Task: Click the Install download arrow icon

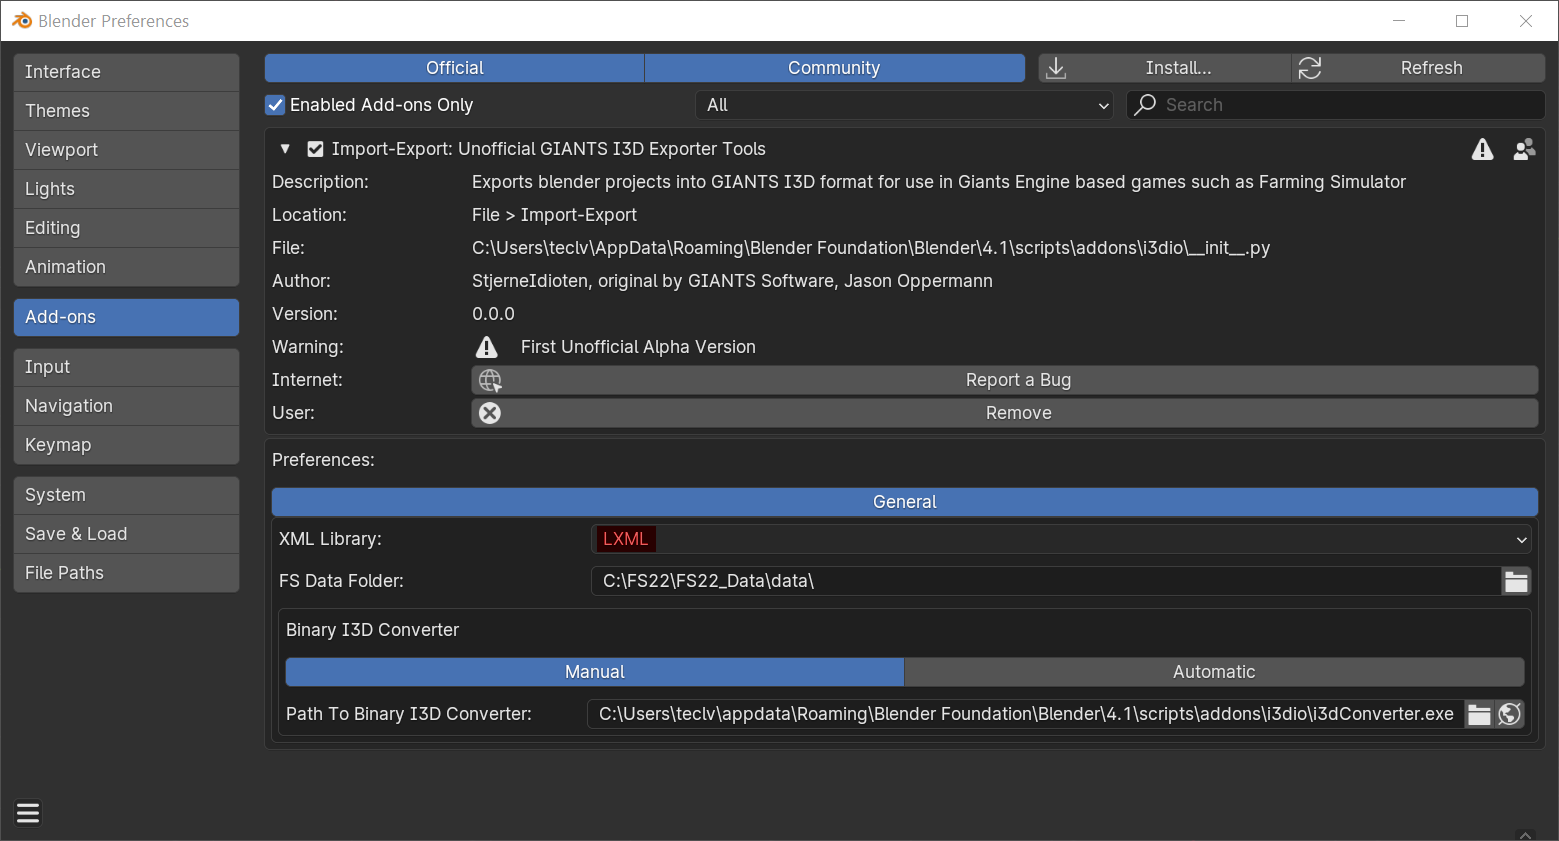Action: (x=1056, y=68)
